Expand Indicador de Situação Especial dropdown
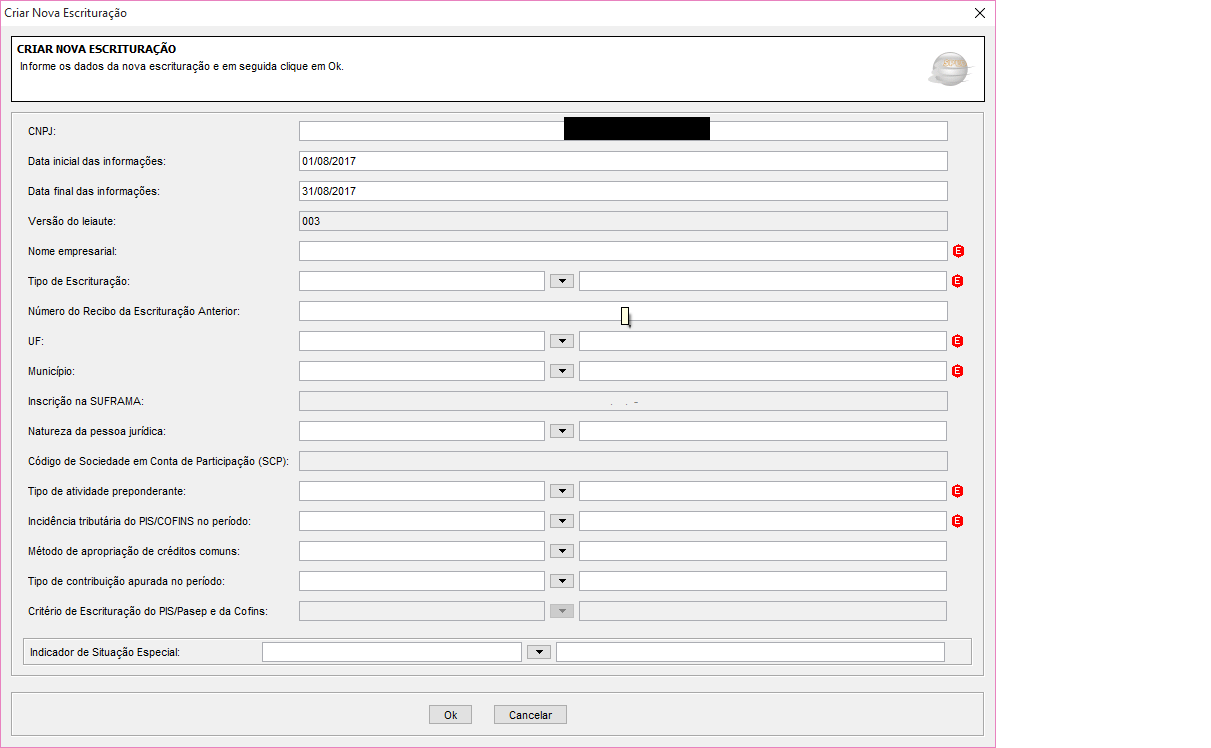 tap(539, 652)
